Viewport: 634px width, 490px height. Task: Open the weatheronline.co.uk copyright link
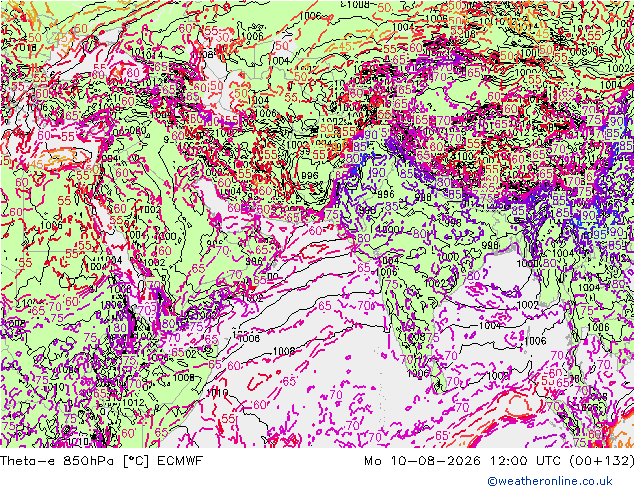point(550,481)
